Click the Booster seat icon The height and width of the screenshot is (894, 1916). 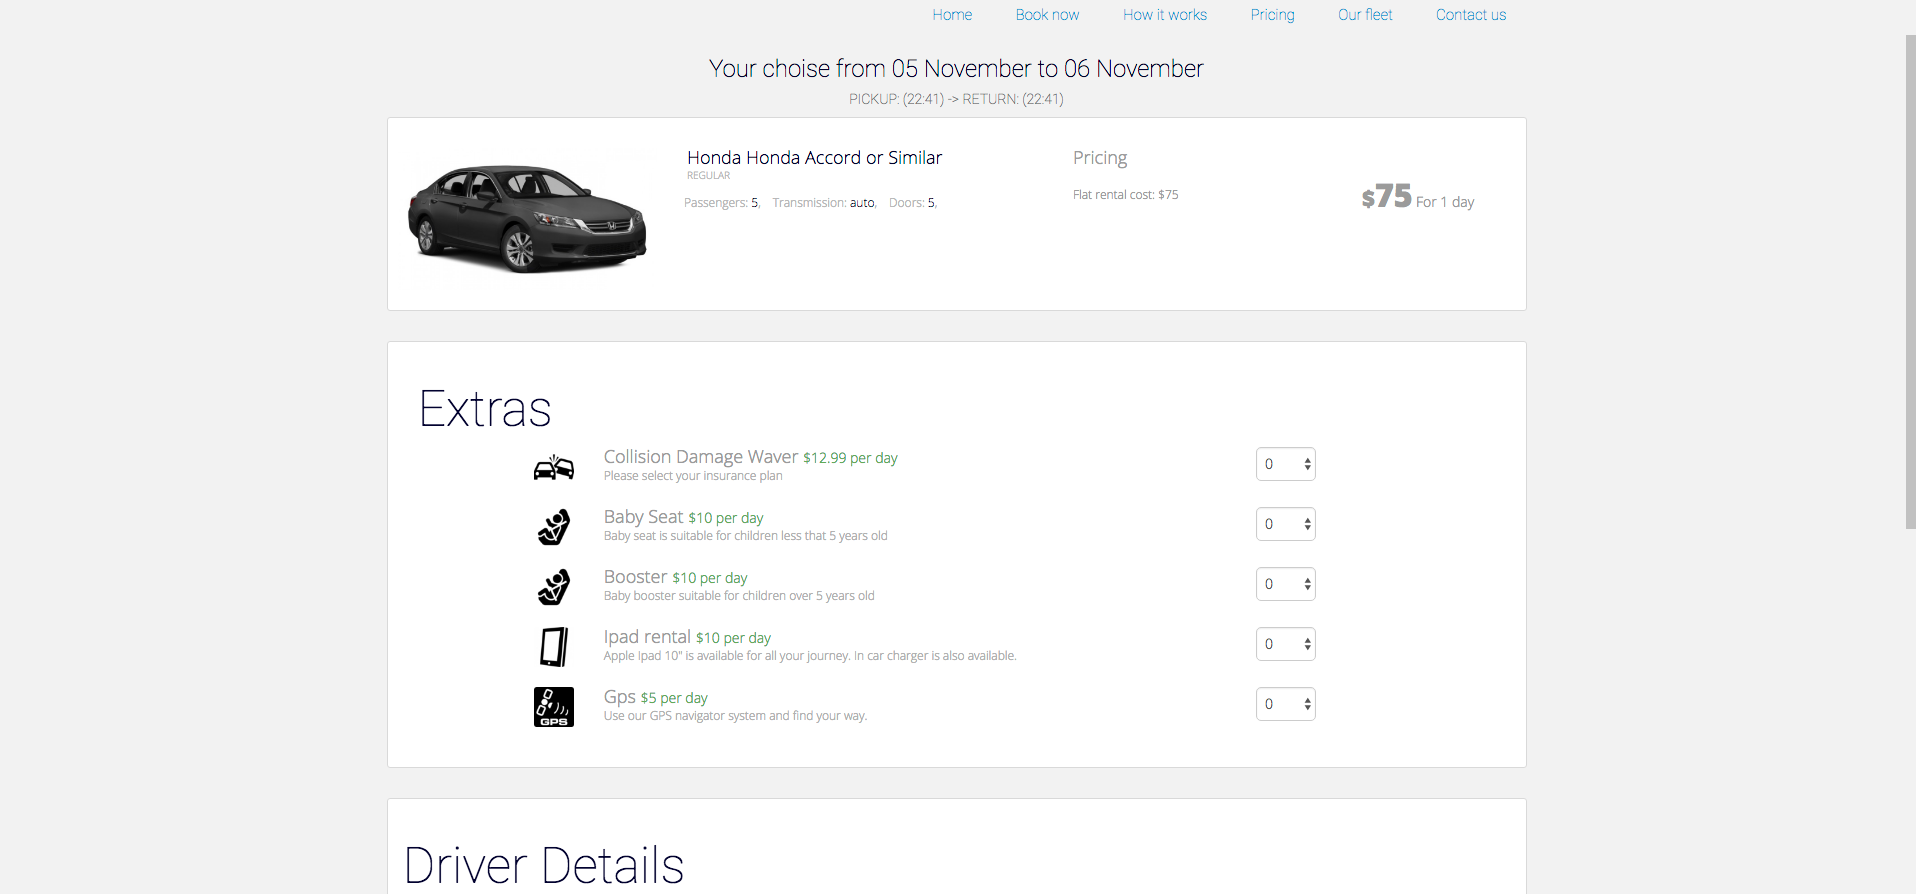553,587
